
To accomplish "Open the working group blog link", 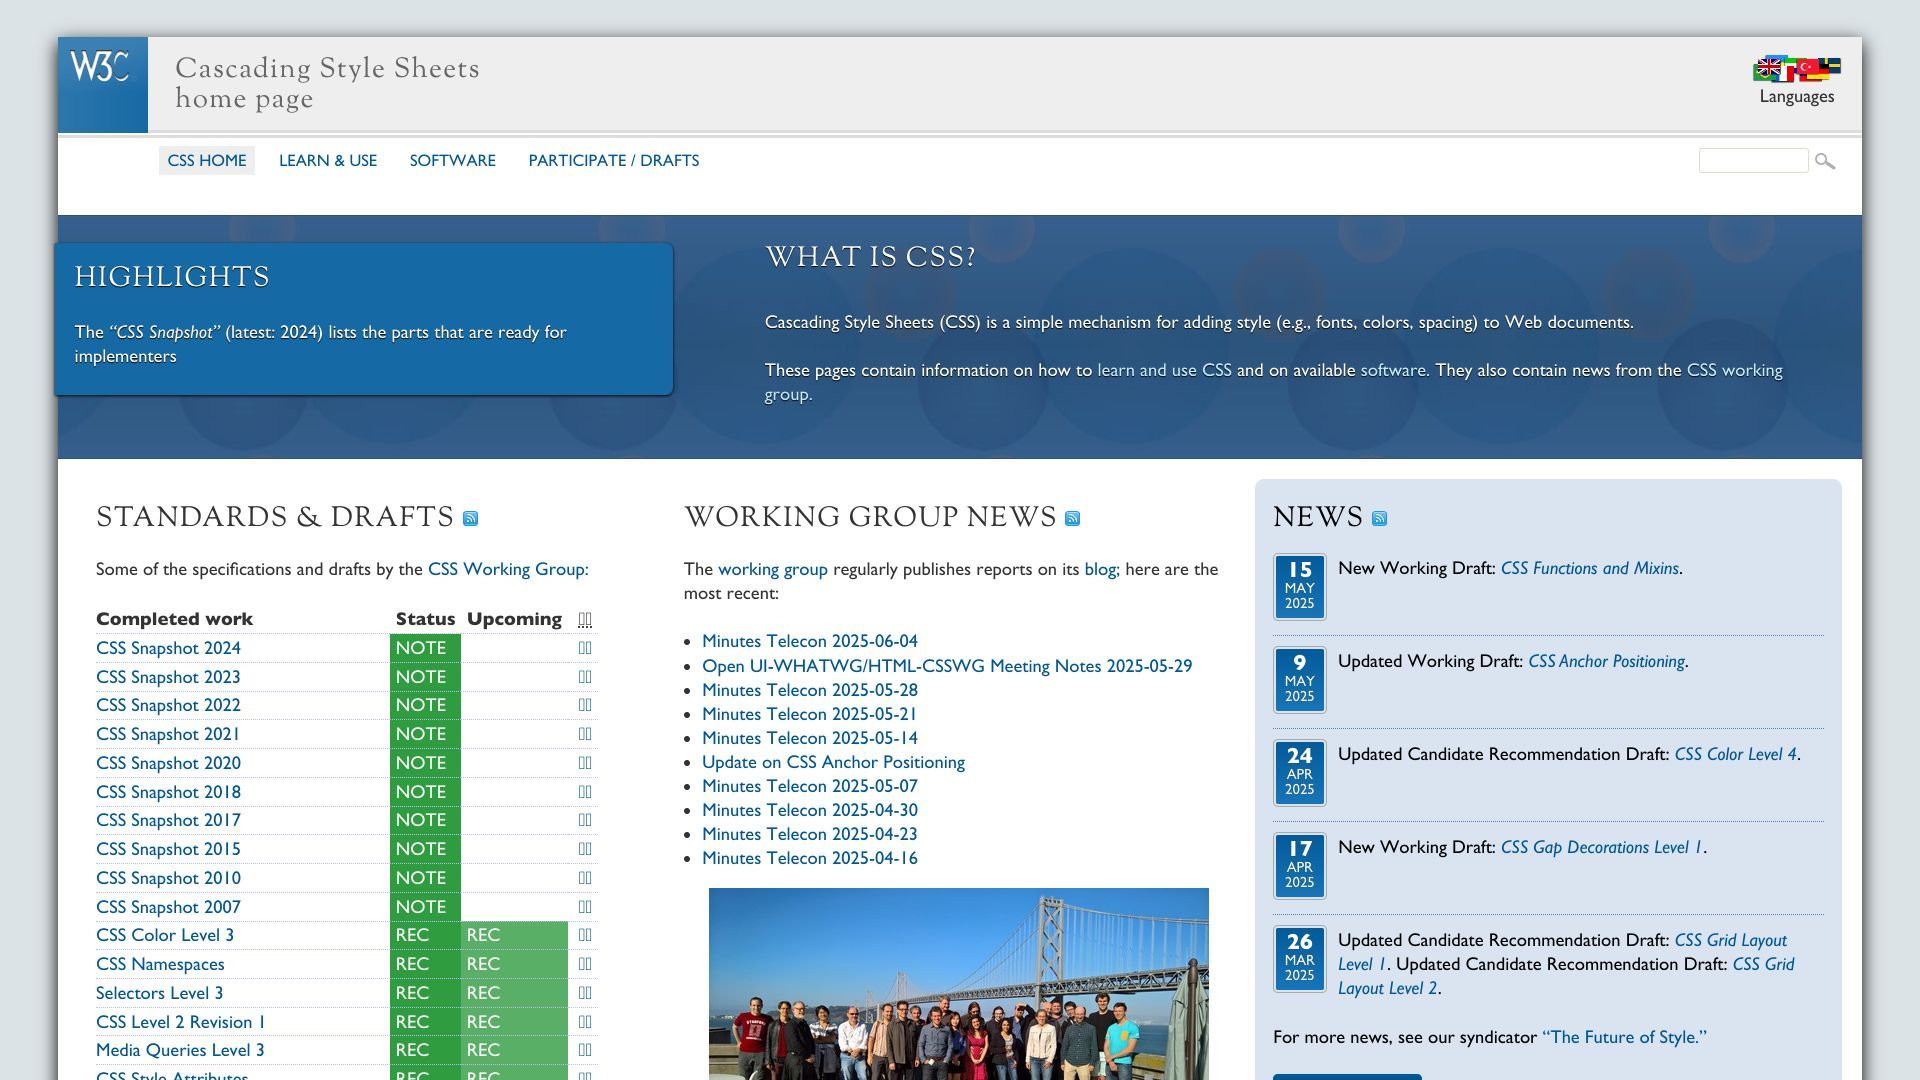I will (x=1102, y=569).
